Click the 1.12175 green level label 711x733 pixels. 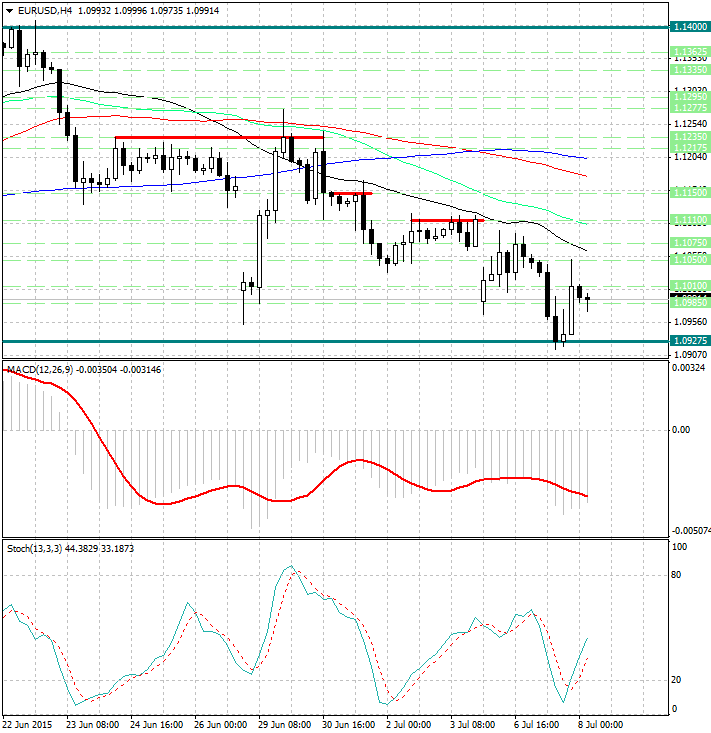coord(690,147)
